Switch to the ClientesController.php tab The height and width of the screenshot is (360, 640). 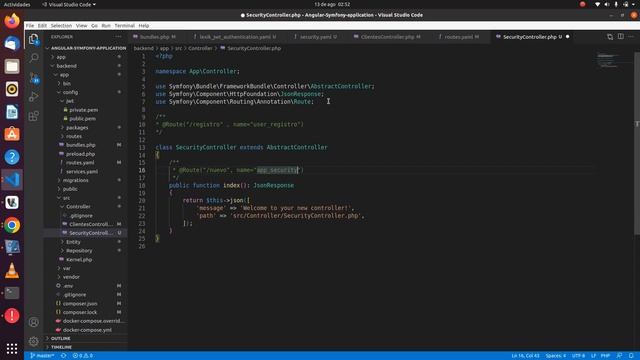pyautogui.click(x=387, y=37)
